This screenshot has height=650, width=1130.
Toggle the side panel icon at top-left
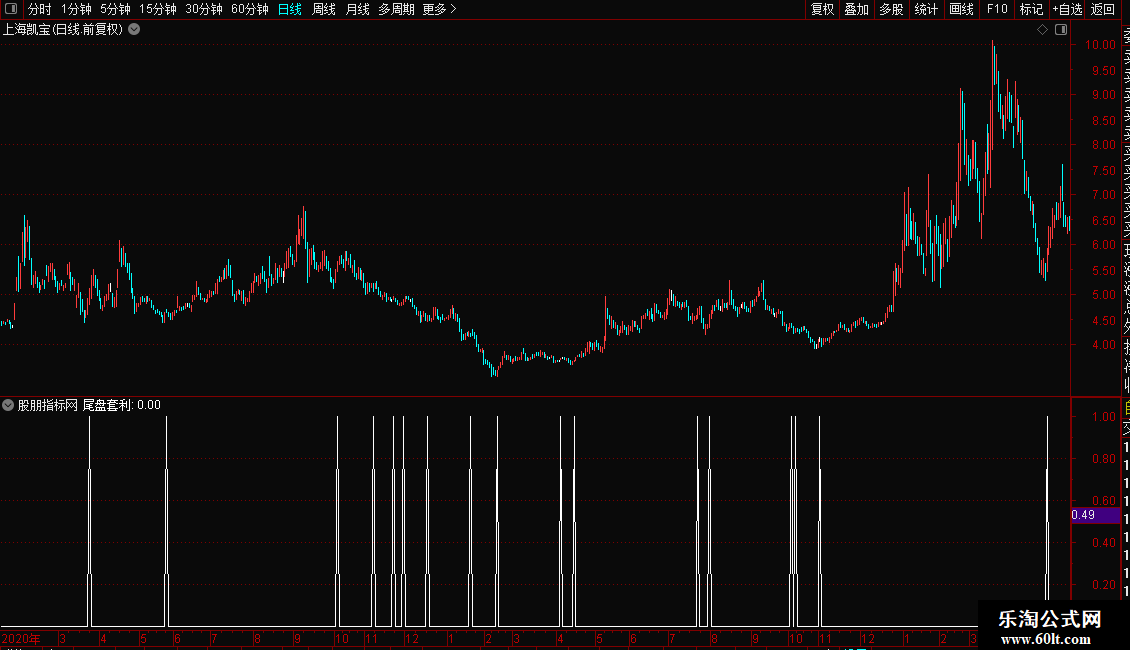[x=11, y=9]
